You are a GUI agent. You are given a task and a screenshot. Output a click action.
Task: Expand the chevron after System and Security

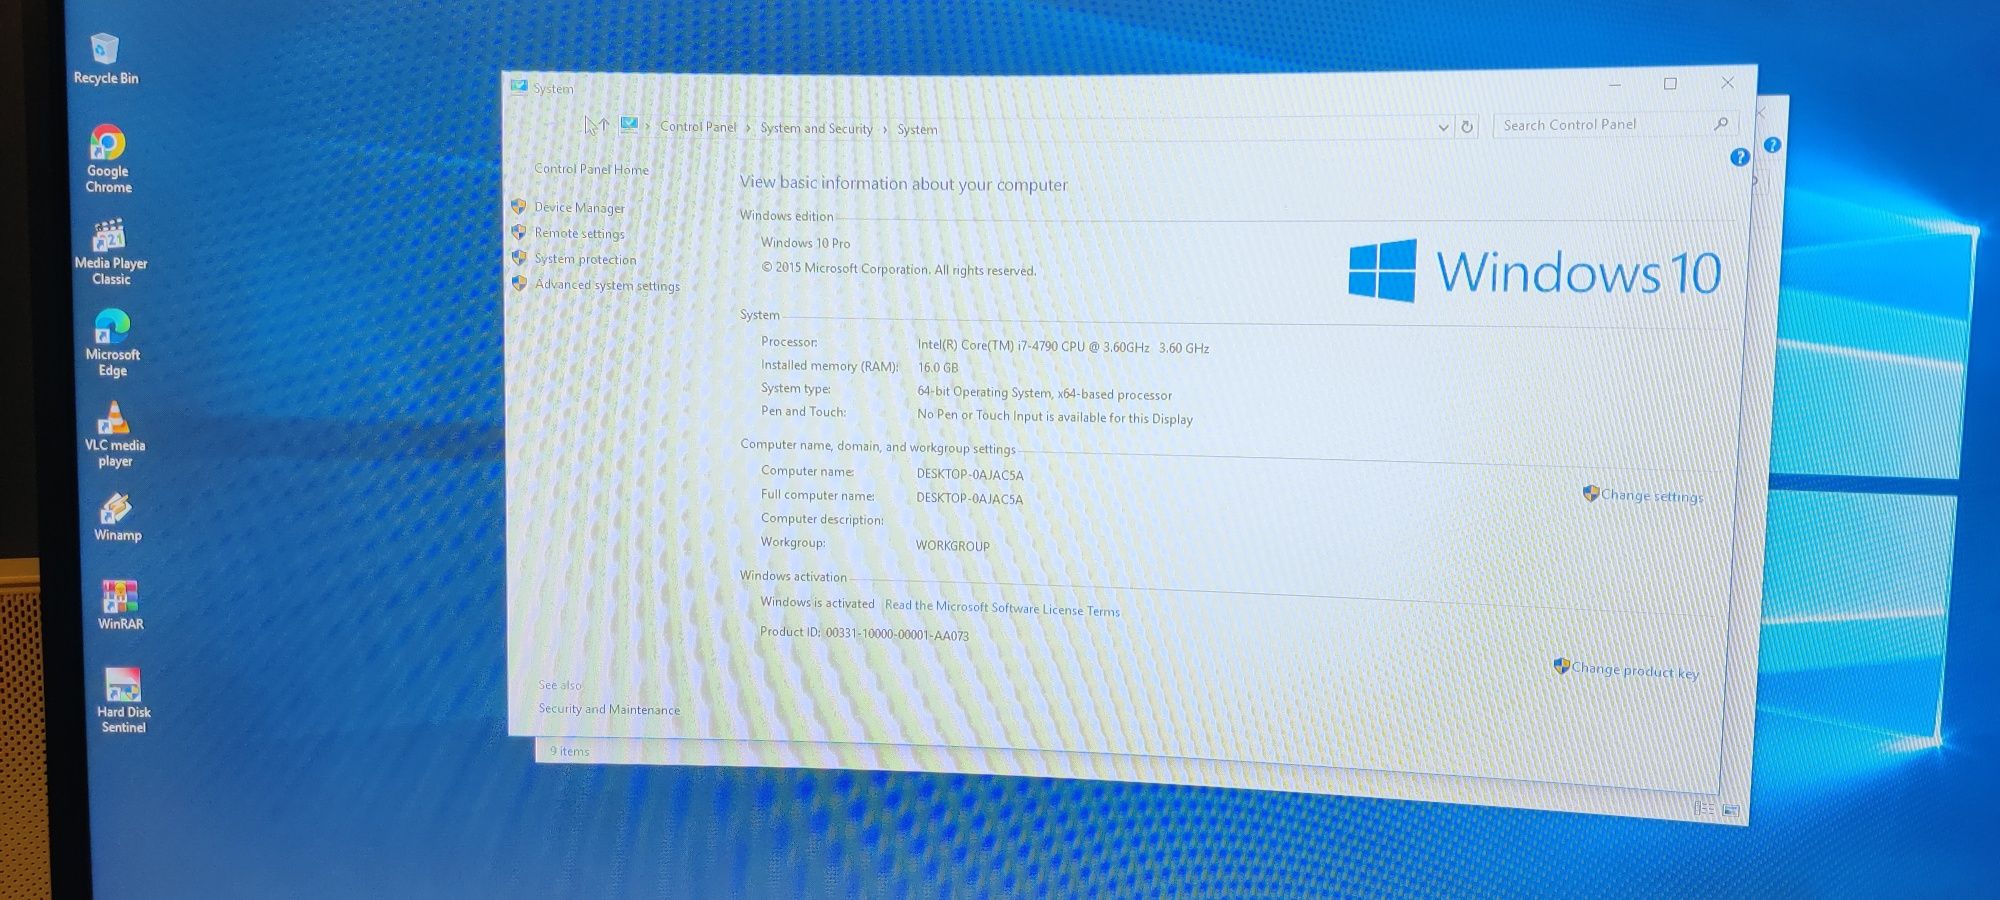[x=885, y=129]
